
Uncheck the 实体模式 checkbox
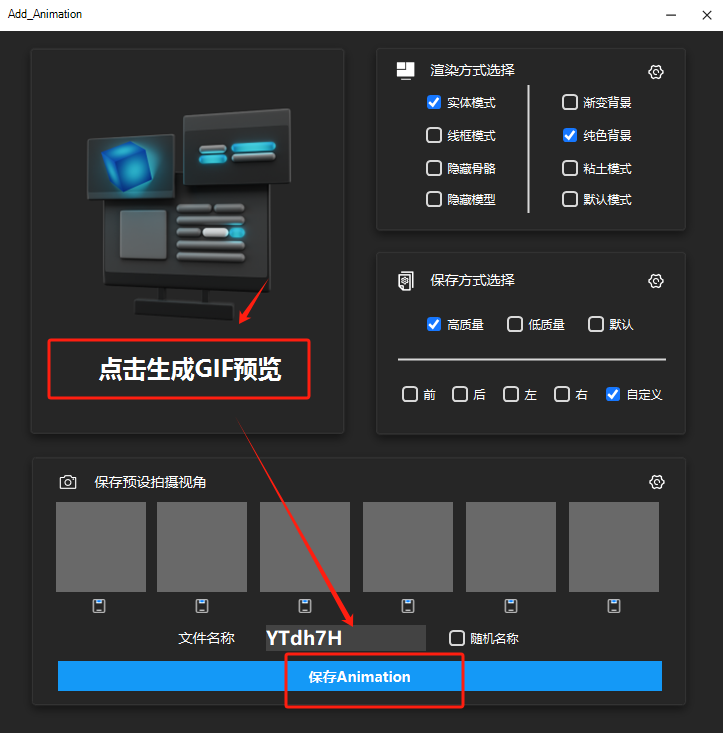(434, 102)
